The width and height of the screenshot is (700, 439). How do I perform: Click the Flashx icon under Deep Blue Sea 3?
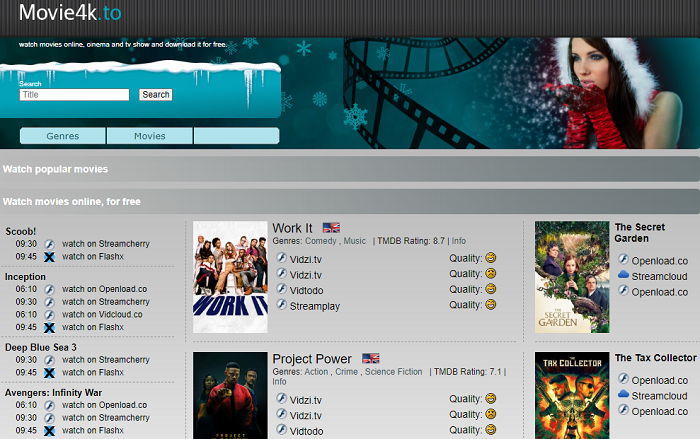[48, 372]
